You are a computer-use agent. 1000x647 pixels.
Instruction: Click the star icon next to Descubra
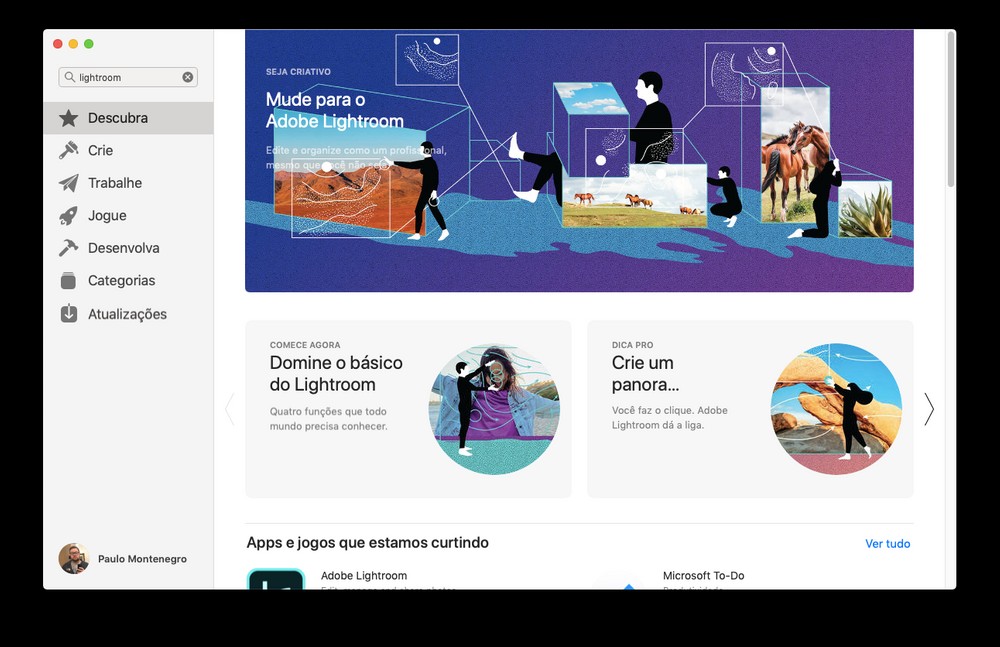[x=68, y=118]
